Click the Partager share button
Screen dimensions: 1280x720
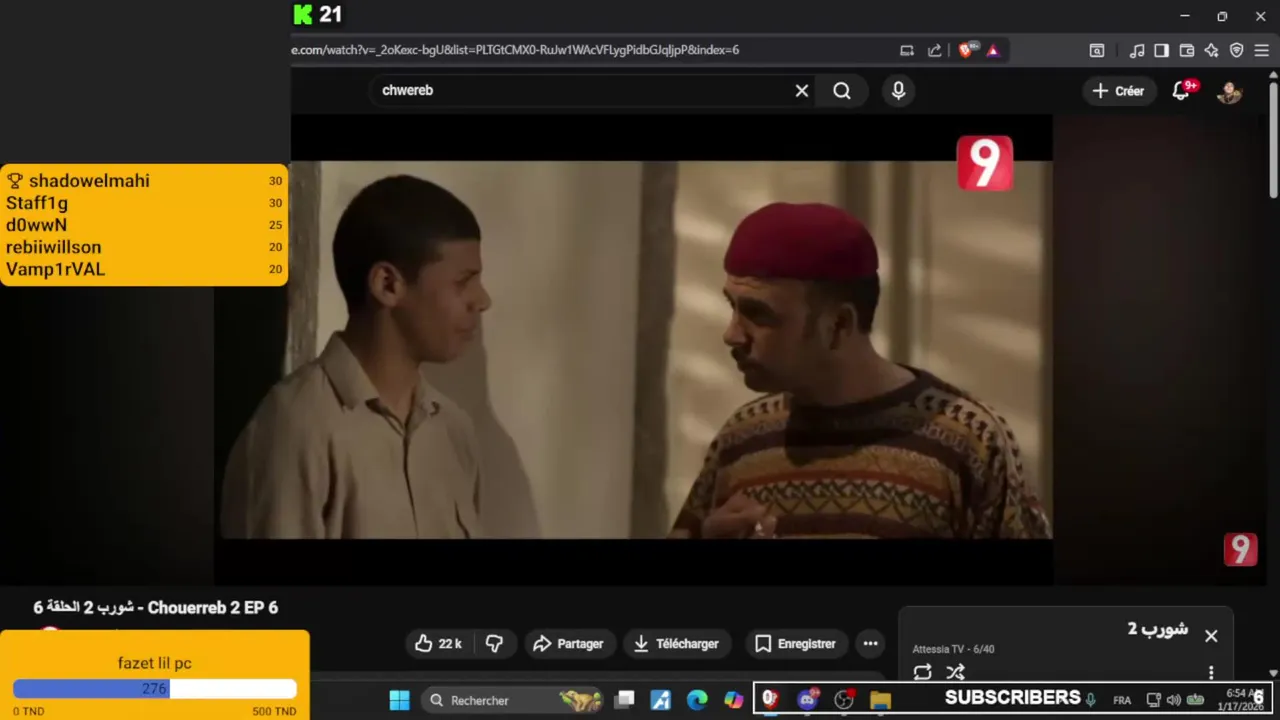point(568,644)
